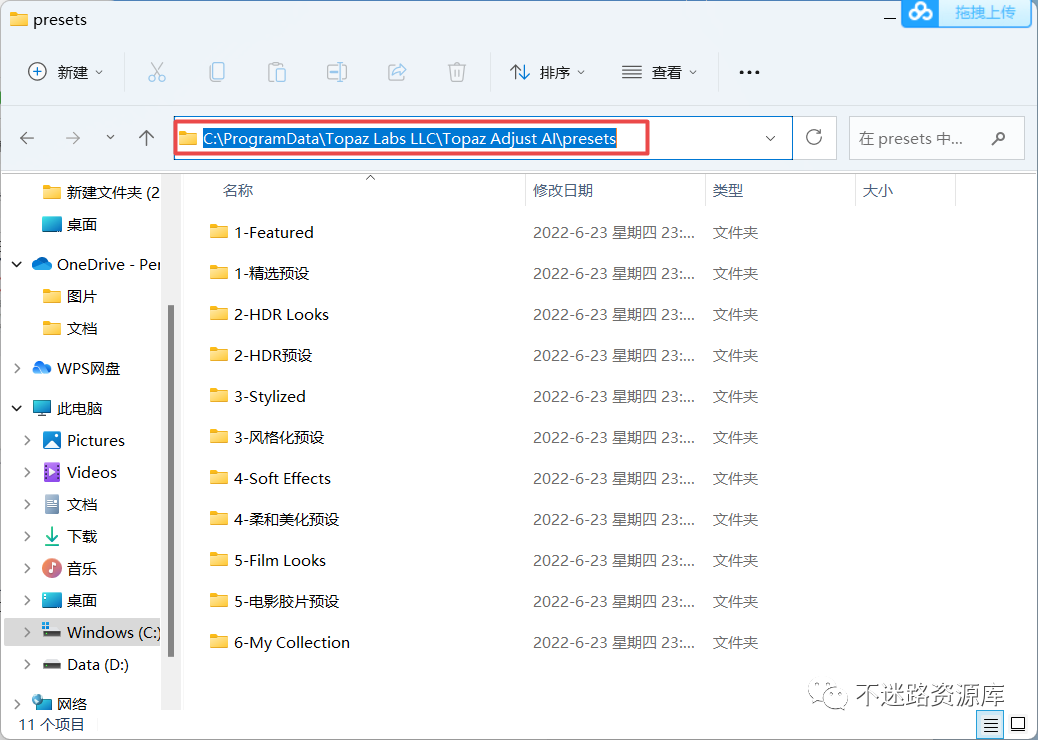Go forward with the right arrow

coord(73,138)
